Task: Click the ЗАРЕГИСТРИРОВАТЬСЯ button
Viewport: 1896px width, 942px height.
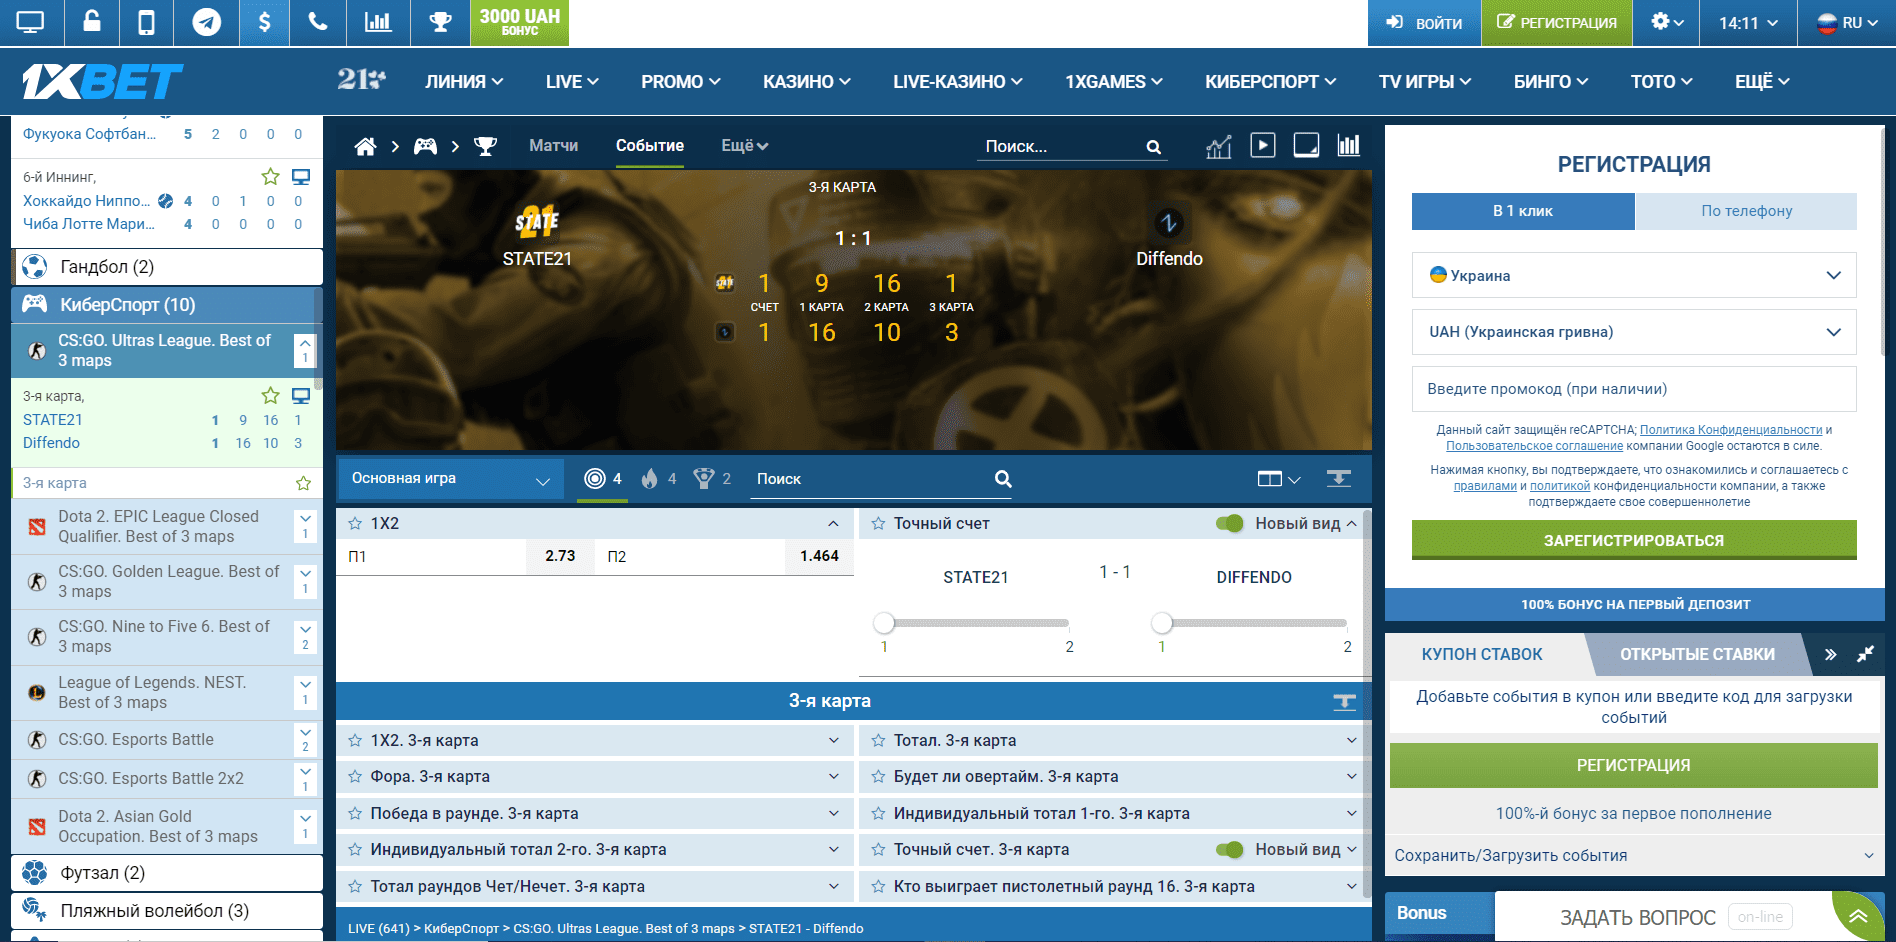Action: point(1634,540)
